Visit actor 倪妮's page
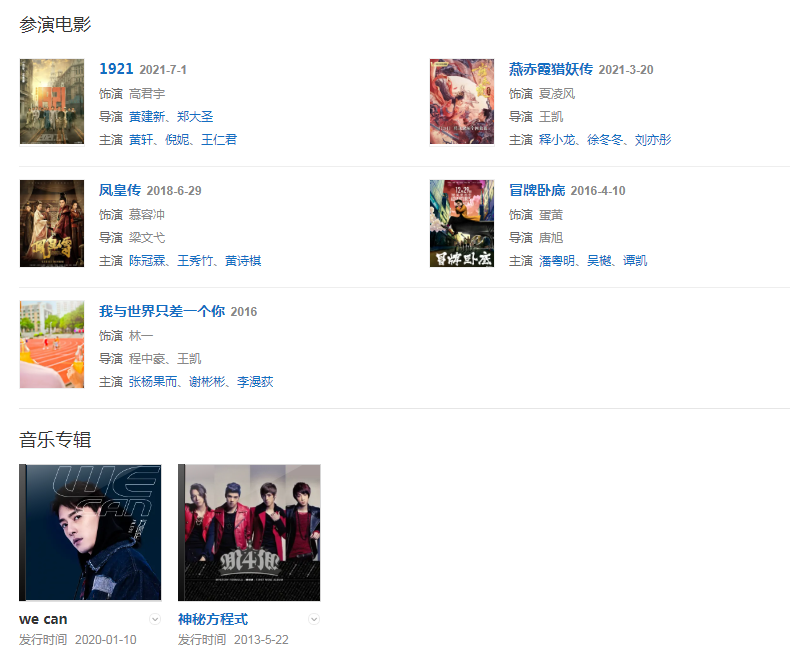Screen dimensions: 790x659 [x=177, y=140]
